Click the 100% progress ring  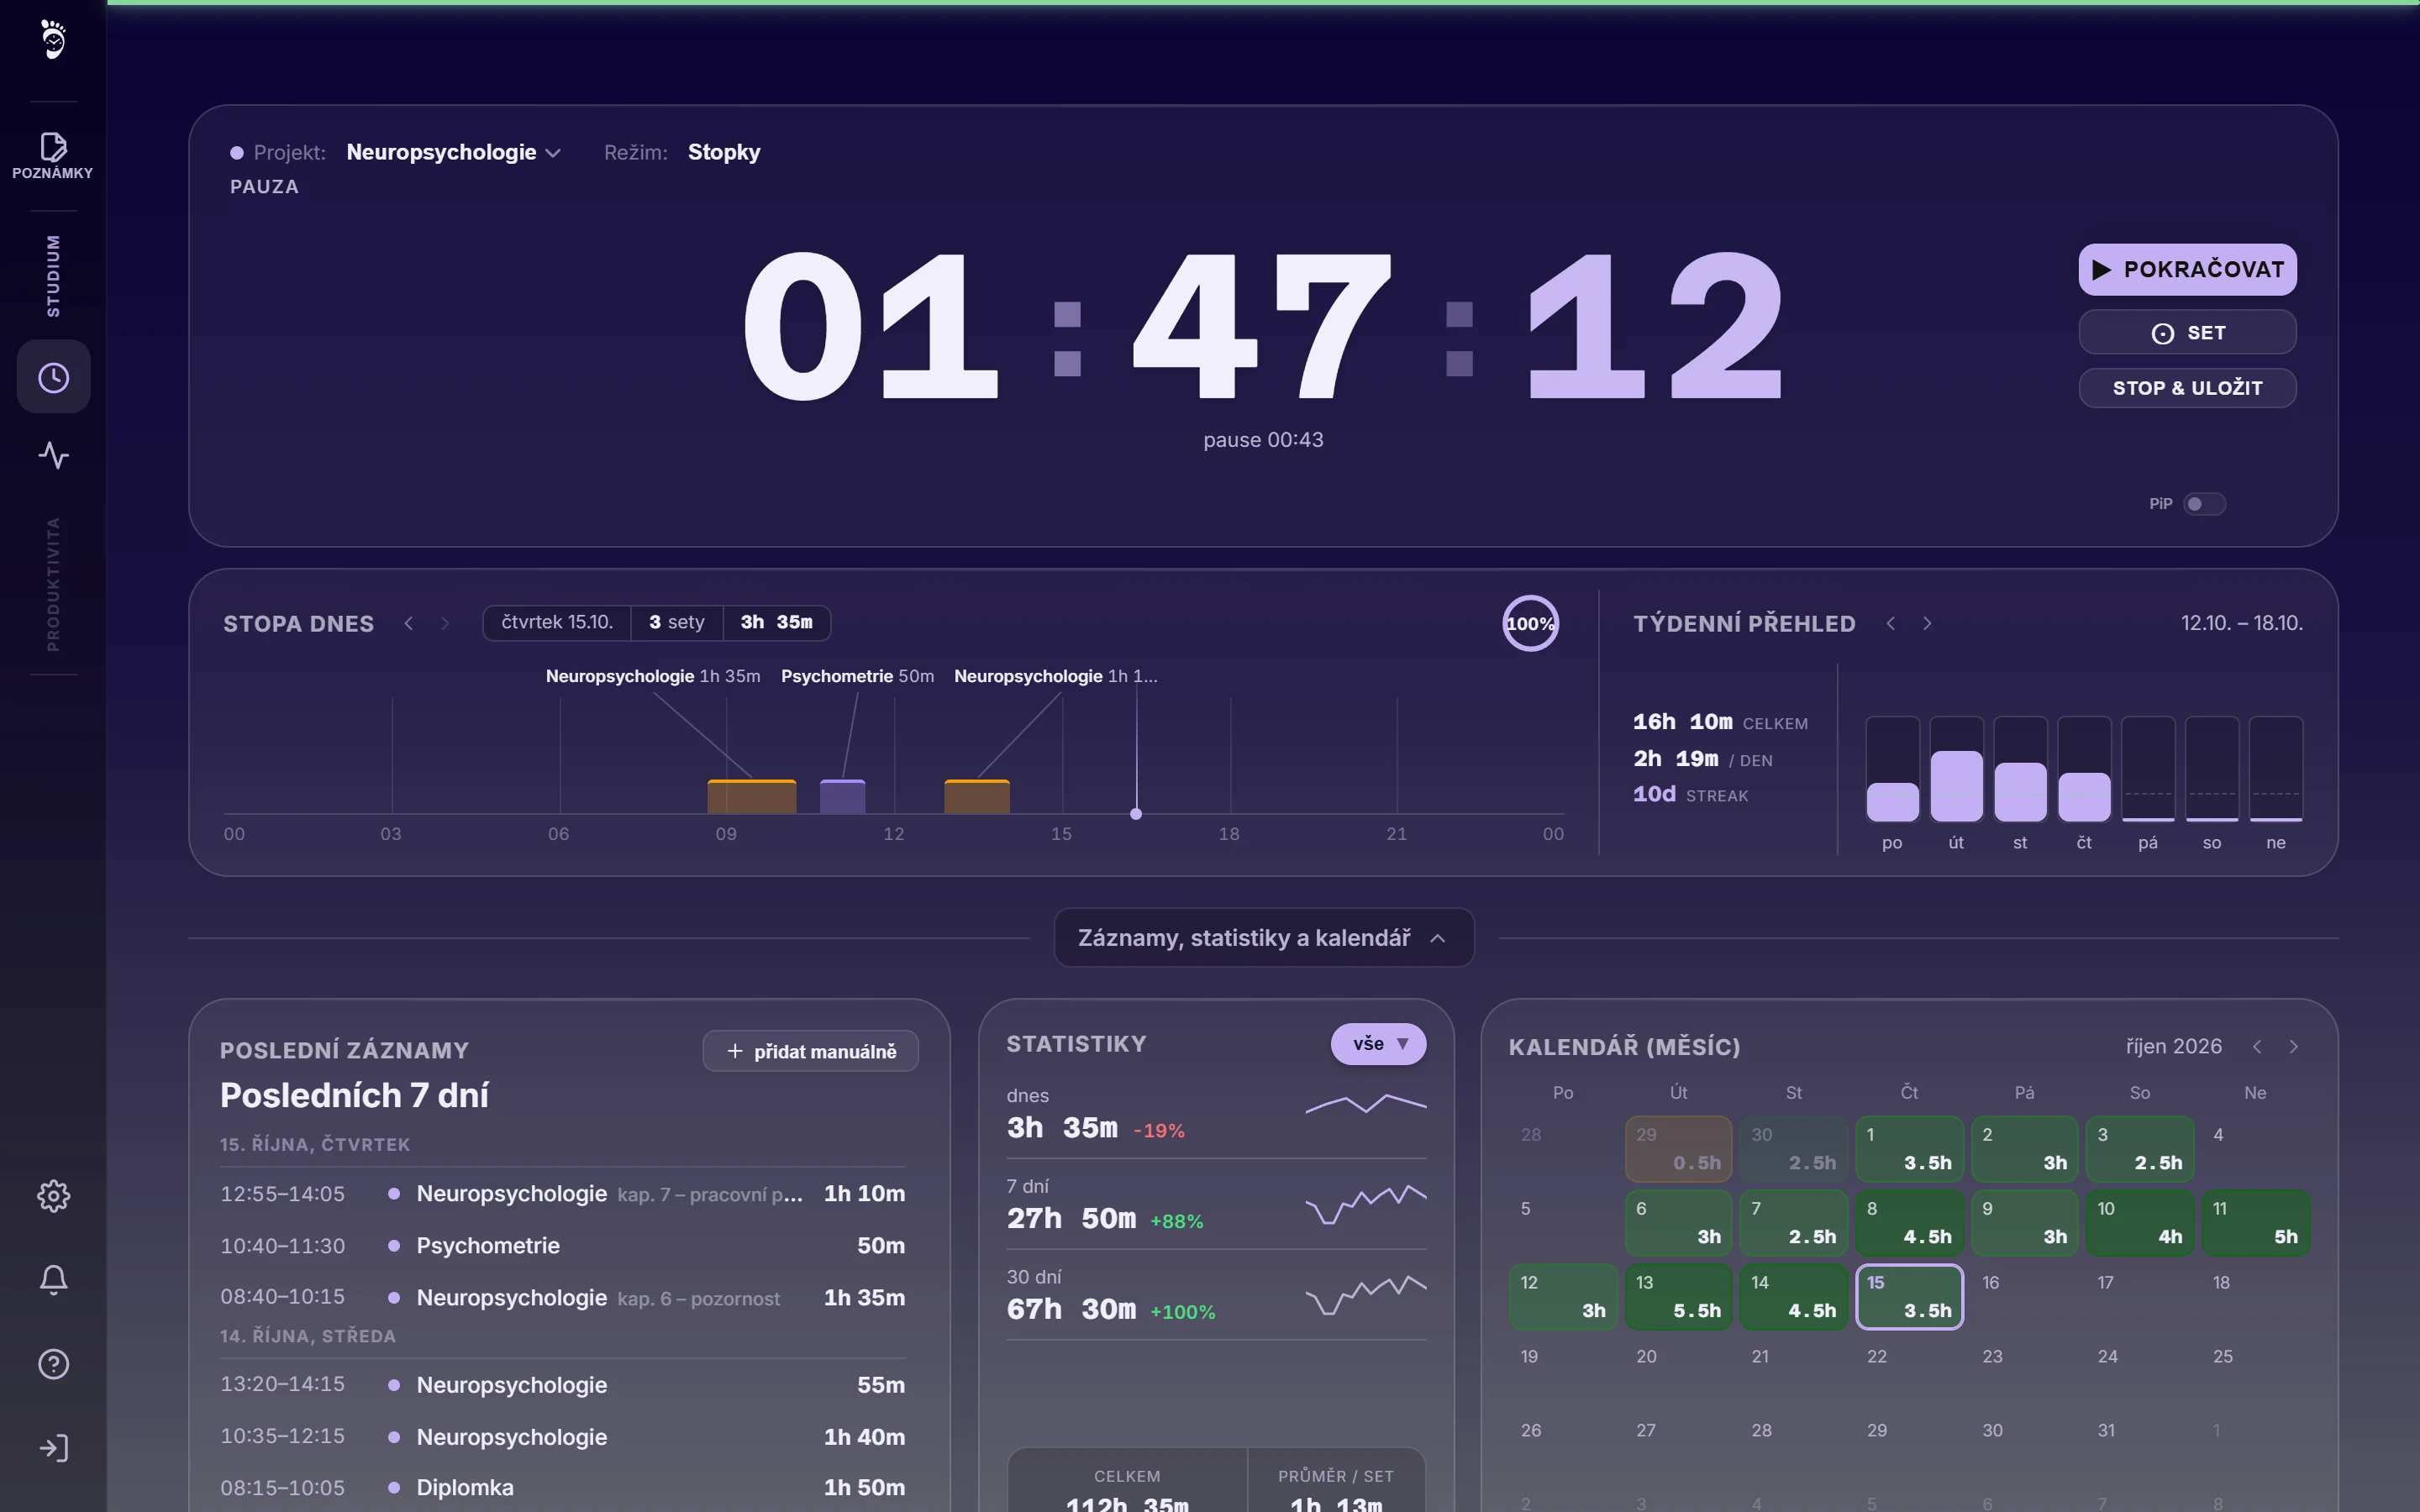(x=1530, y=623)
